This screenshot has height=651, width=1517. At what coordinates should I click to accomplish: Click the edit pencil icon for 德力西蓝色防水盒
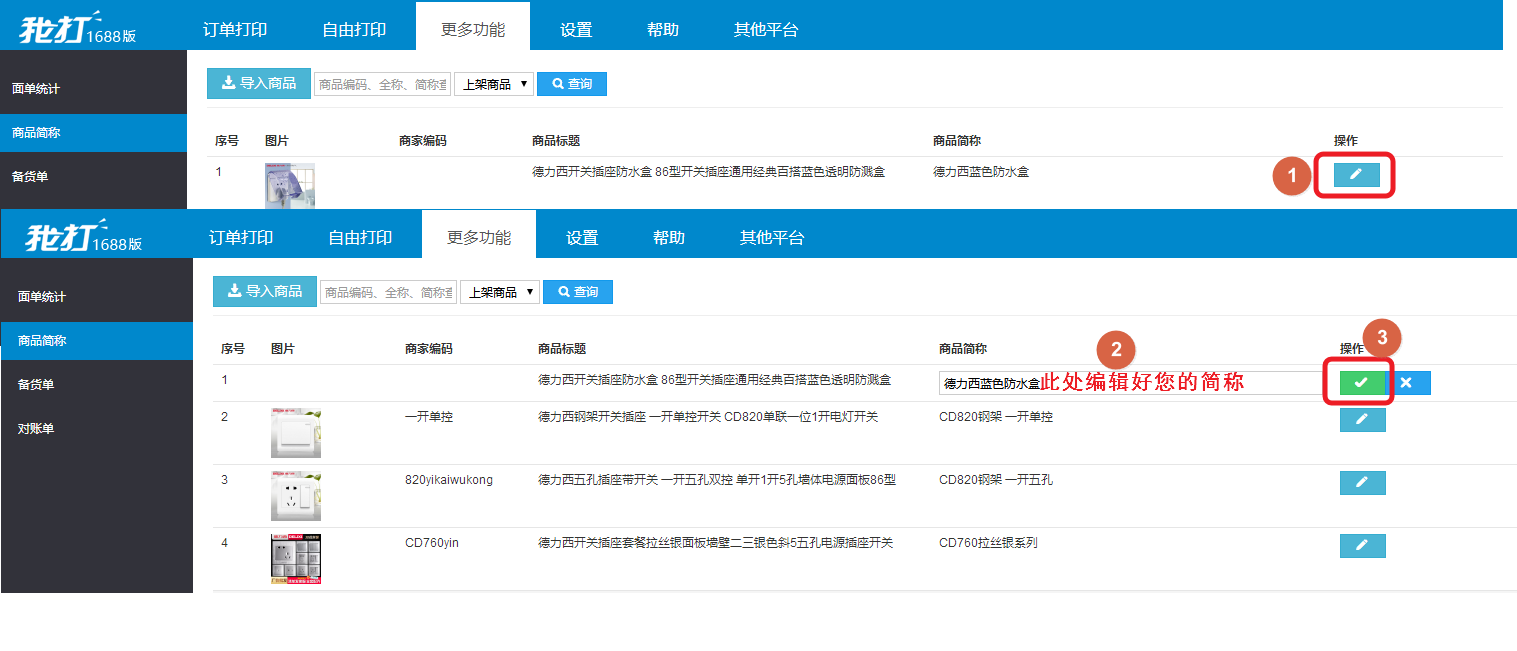click(x=1355, y=175)
